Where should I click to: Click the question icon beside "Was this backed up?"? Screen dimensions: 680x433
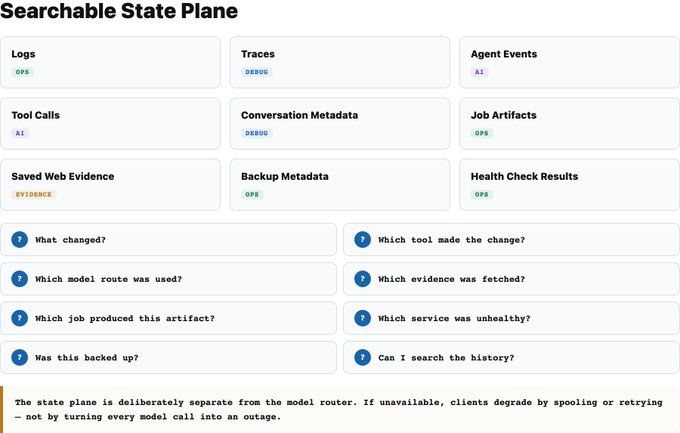coord(20,358)
